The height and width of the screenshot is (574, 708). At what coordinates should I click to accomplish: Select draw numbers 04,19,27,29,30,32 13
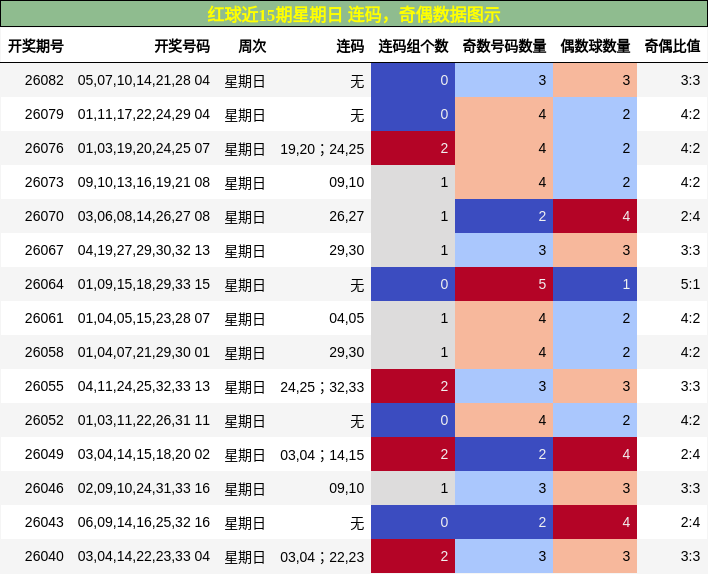point(144,250)
